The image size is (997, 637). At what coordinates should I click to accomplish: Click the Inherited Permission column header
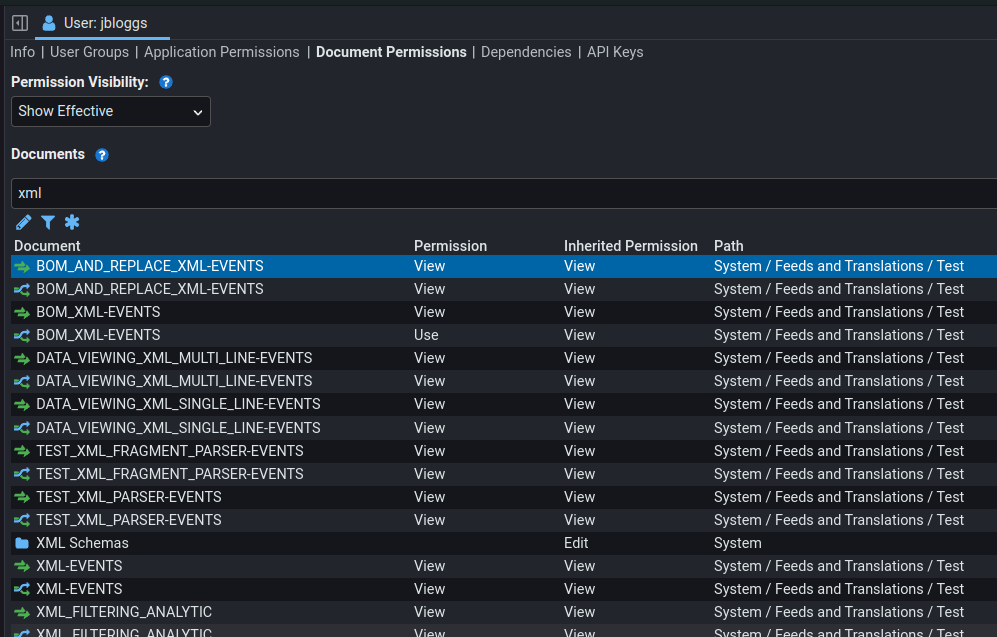tap(630, 246)
